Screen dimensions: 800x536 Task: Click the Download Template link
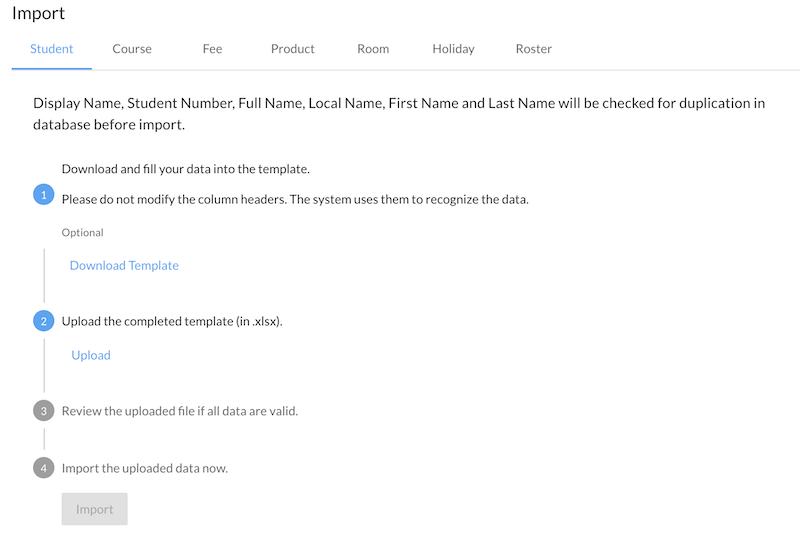(x=124, y=265)
